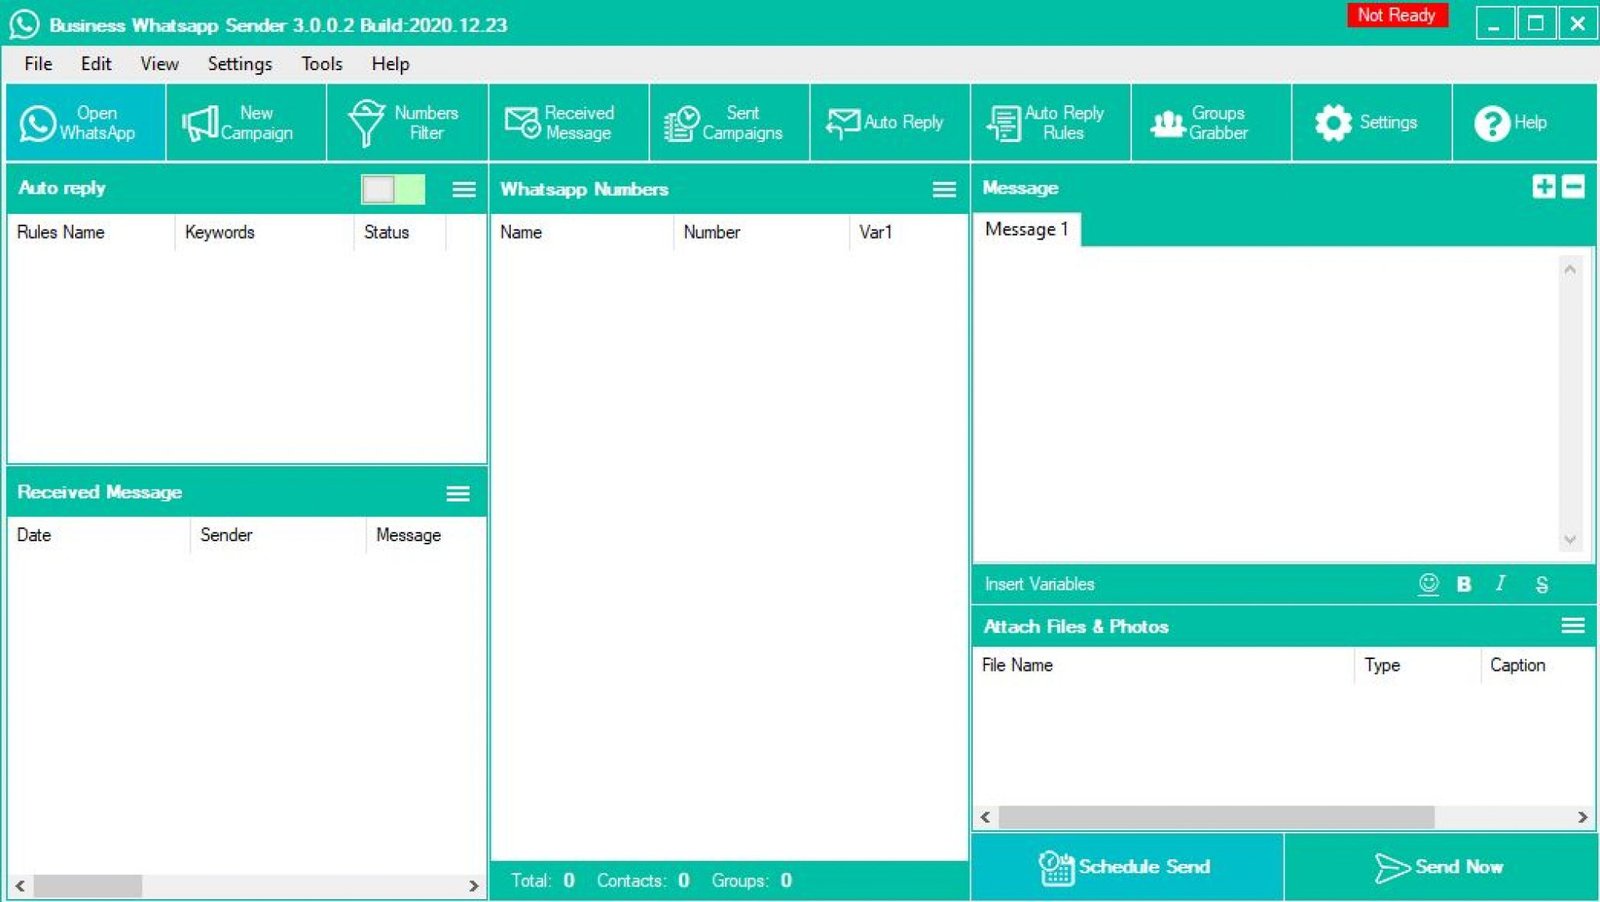Open the Groups Grabber tool
Viewport: 1600px width, 902px height.
(1211, 123)
